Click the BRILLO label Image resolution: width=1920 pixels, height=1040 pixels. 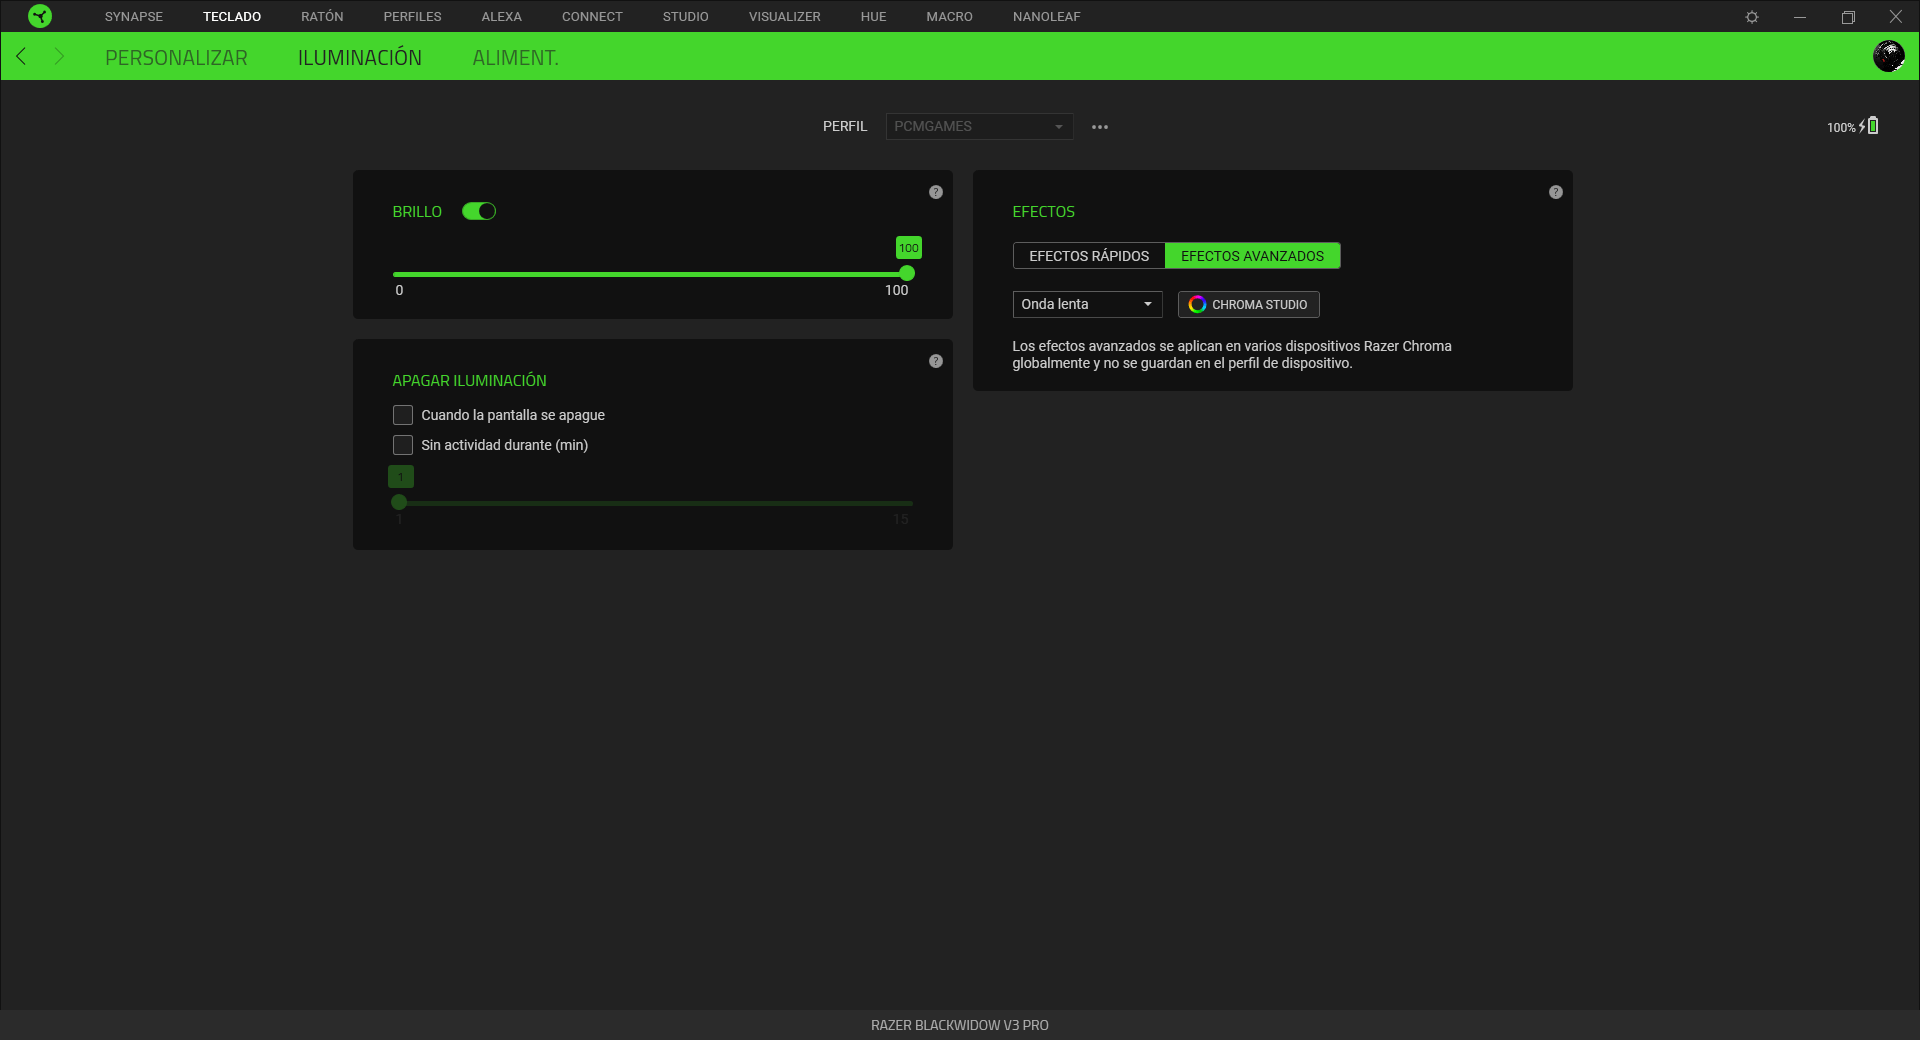(x=417, y=212)
